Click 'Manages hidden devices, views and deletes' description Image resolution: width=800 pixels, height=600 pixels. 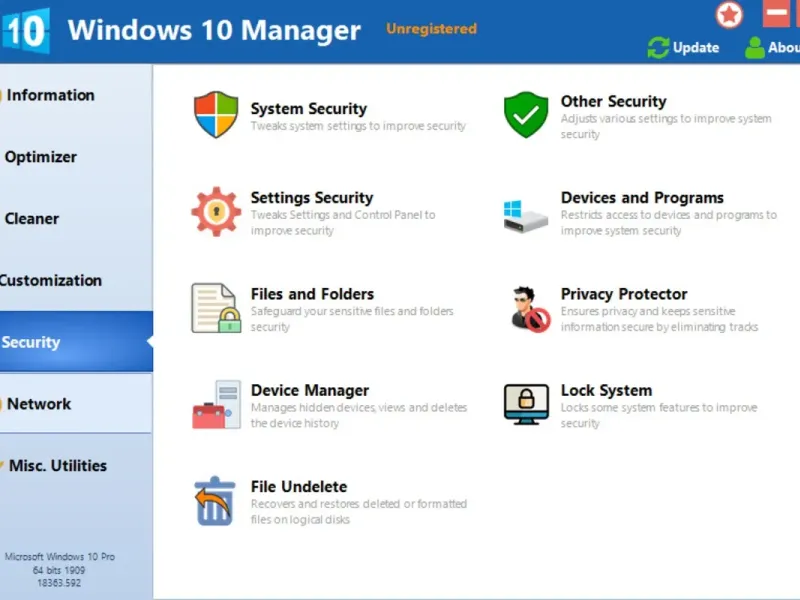(359, 407)
